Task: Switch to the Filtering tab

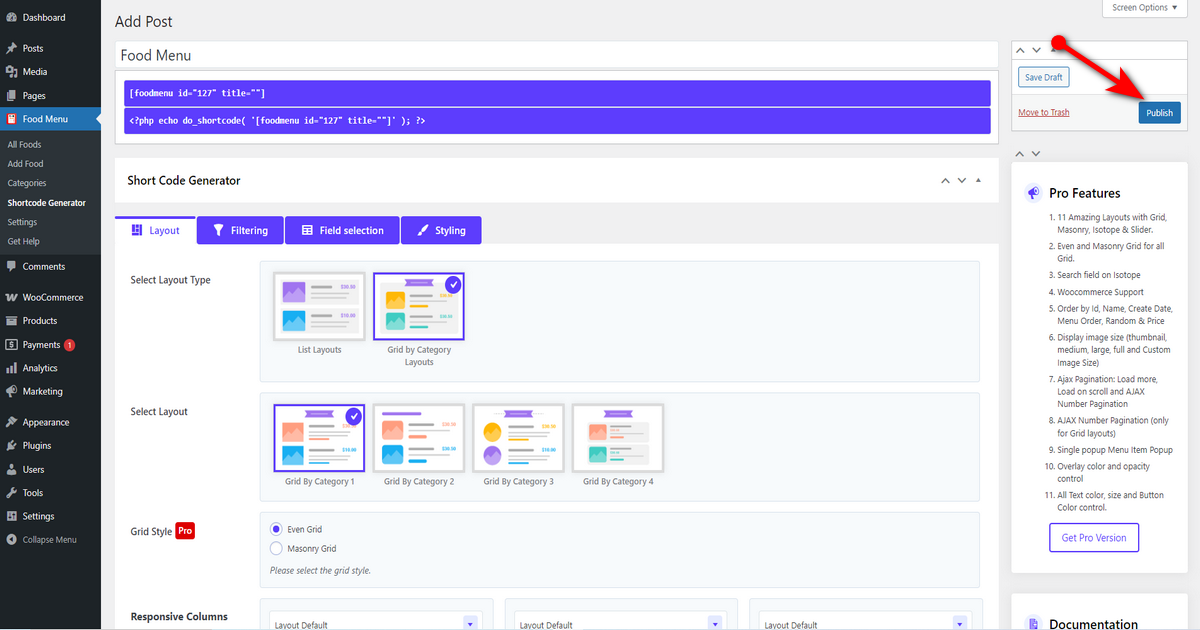Action: point(240,230)
